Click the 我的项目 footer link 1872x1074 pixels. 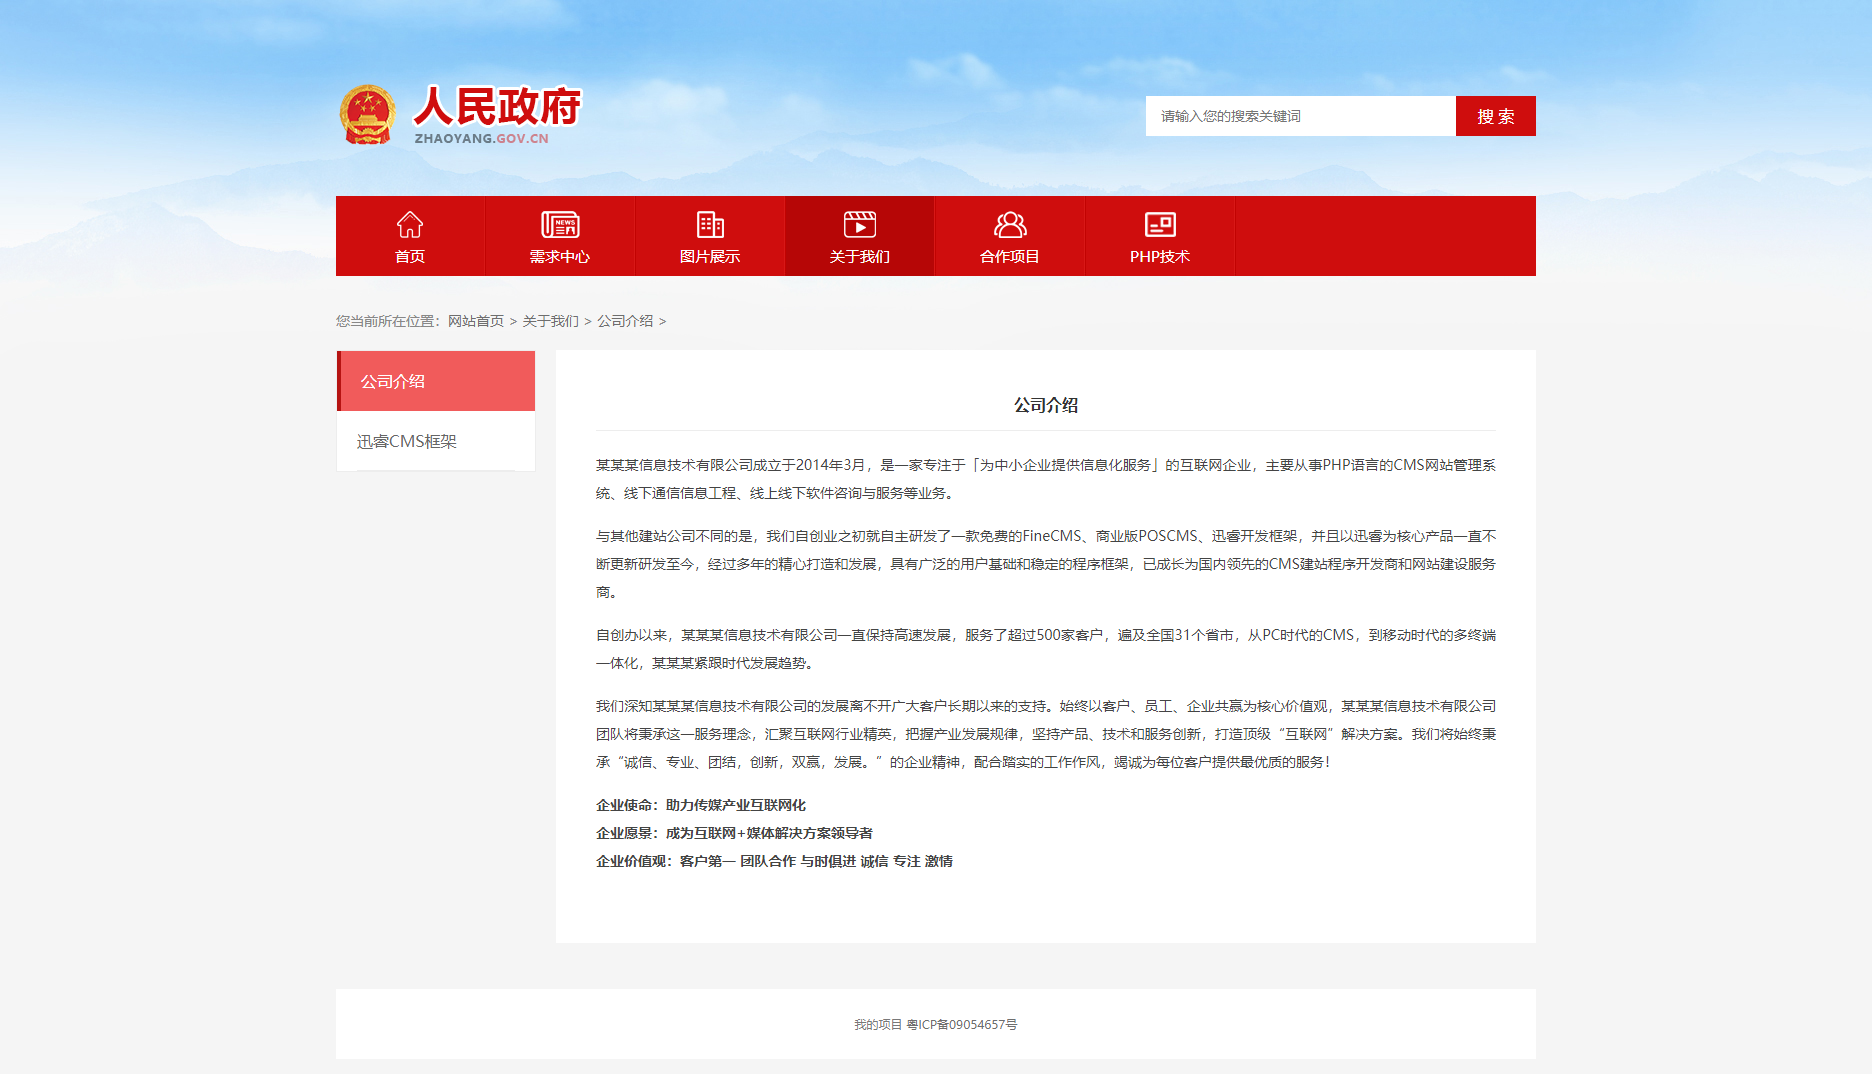[877, 1024]
